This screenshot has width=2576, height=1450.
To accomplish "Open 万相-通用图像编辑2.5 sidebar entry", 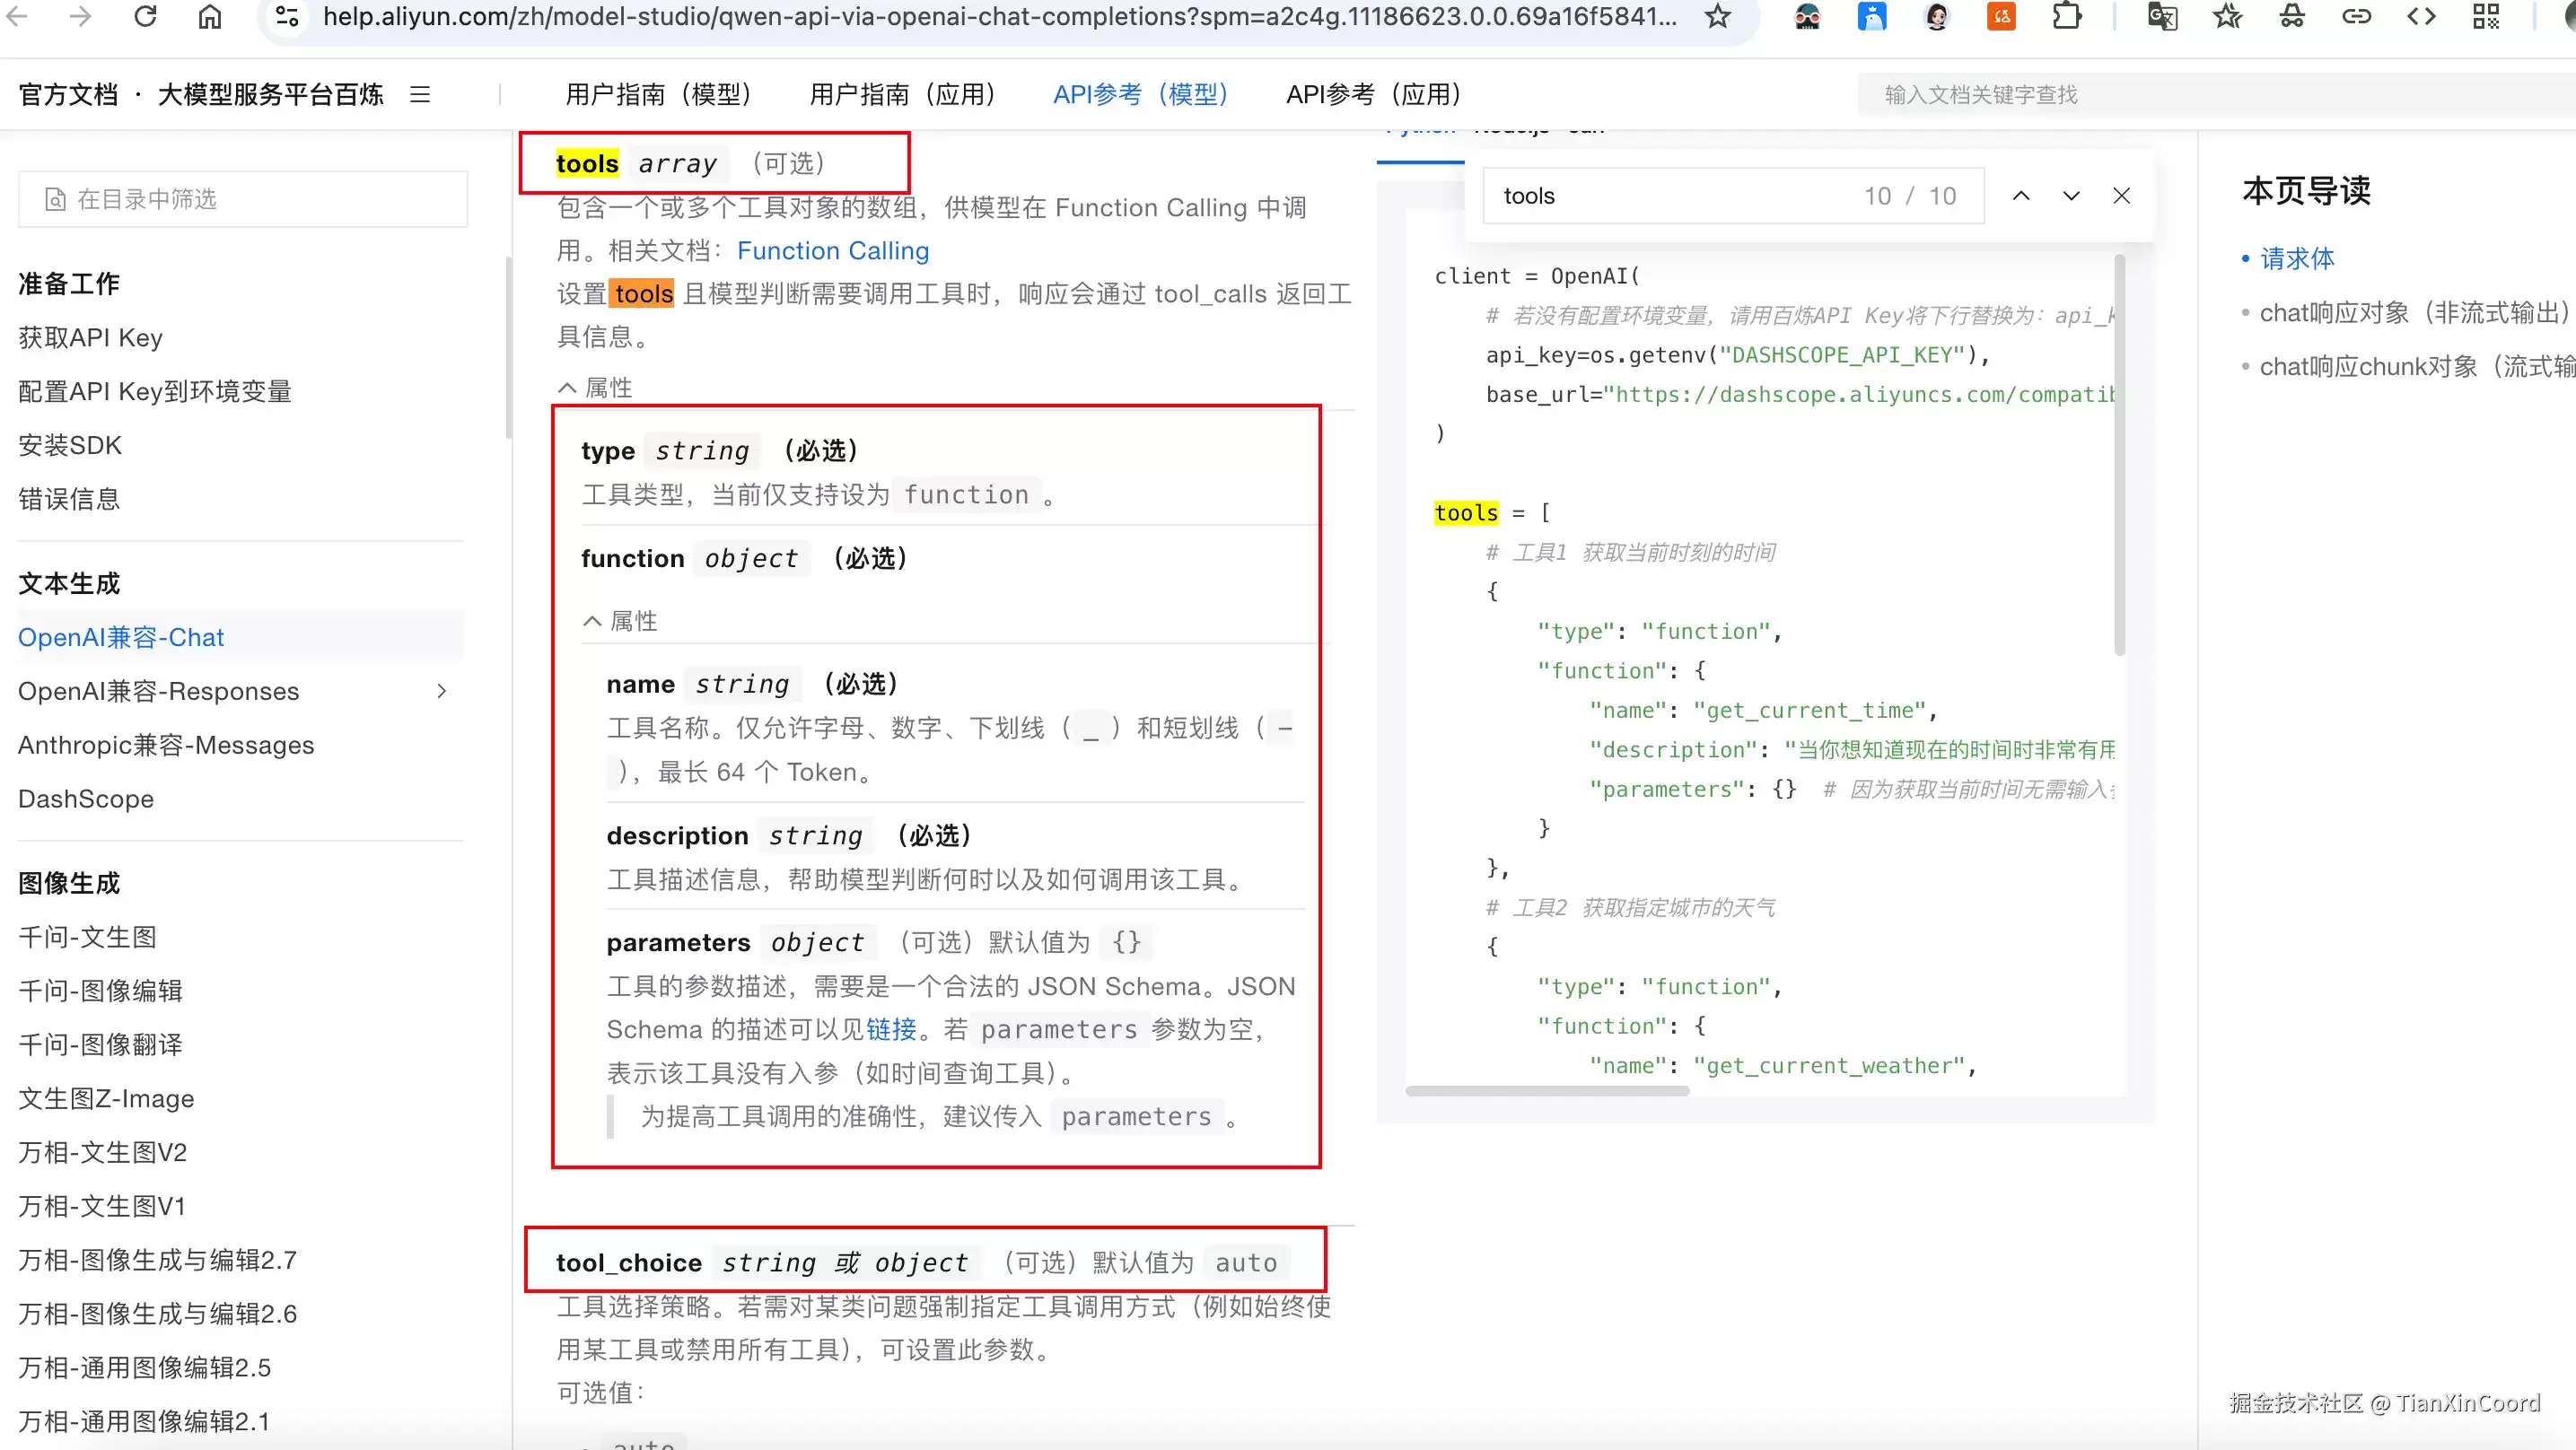I will point(145,1368).
